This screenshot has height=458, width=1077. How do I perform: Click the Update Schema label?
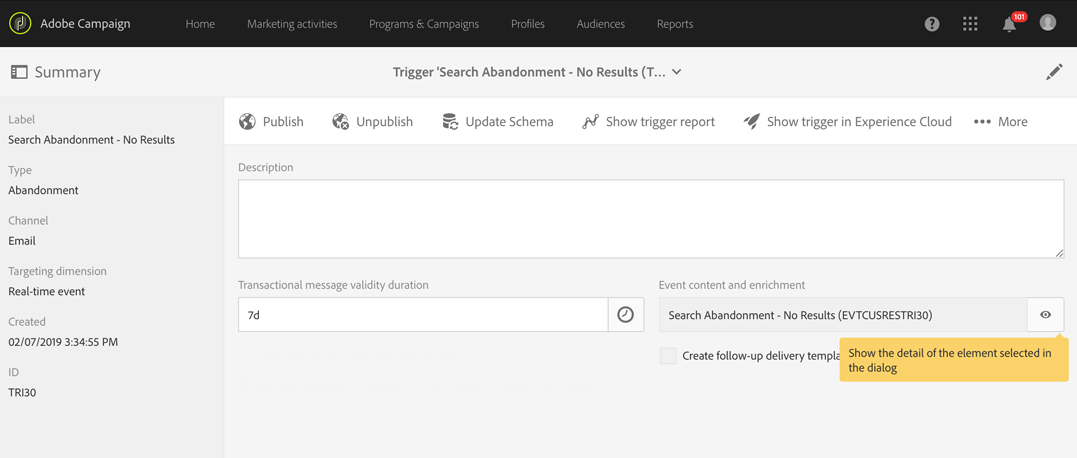(x=510, y=122)
